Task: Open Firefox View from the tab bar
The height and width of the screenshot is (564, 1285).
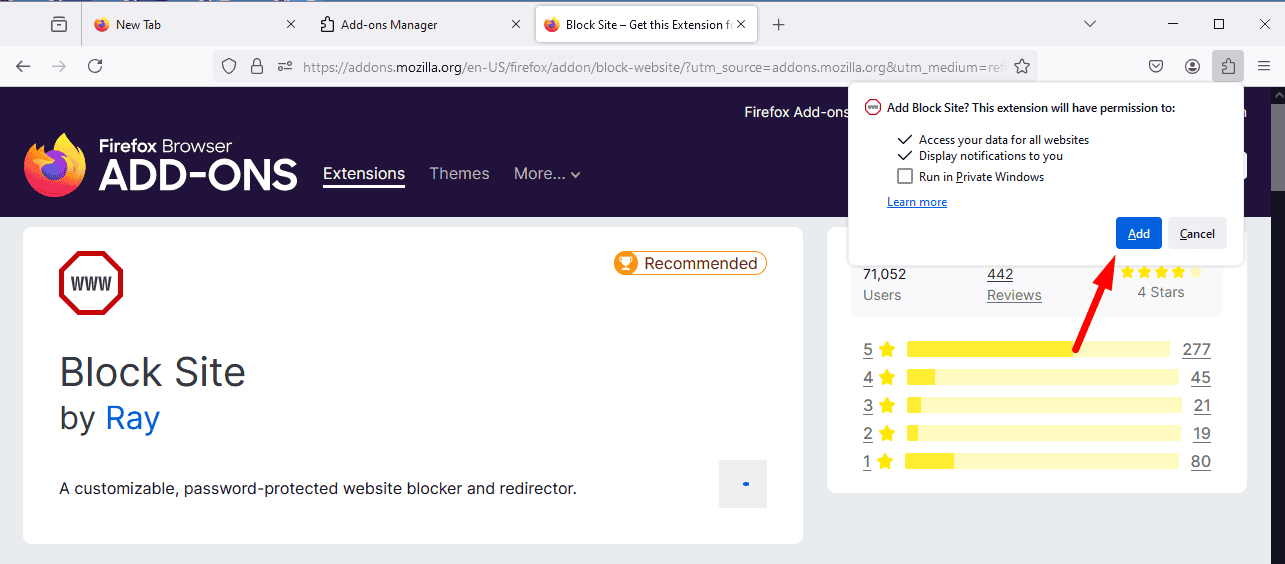Action: [59, 24]
